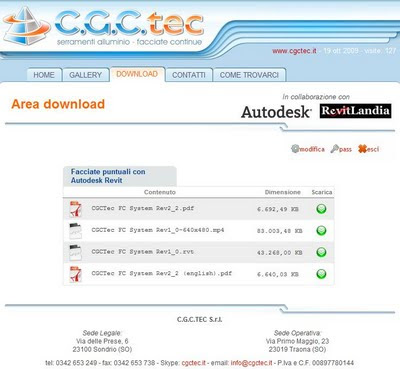Click file name Rev2_2 (english).pdf
The height and width of the screenshot is (369, 400).
click(x=162, y=273)
